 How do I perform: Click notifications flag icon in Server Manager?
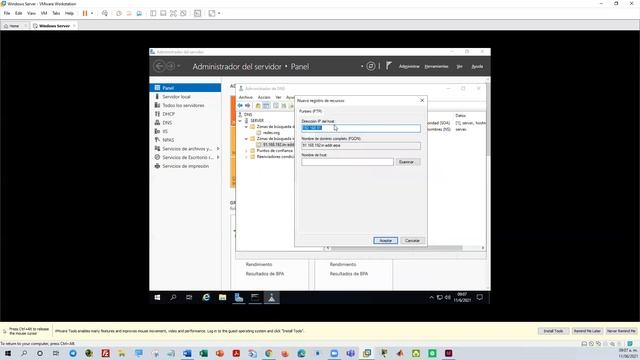389,66
